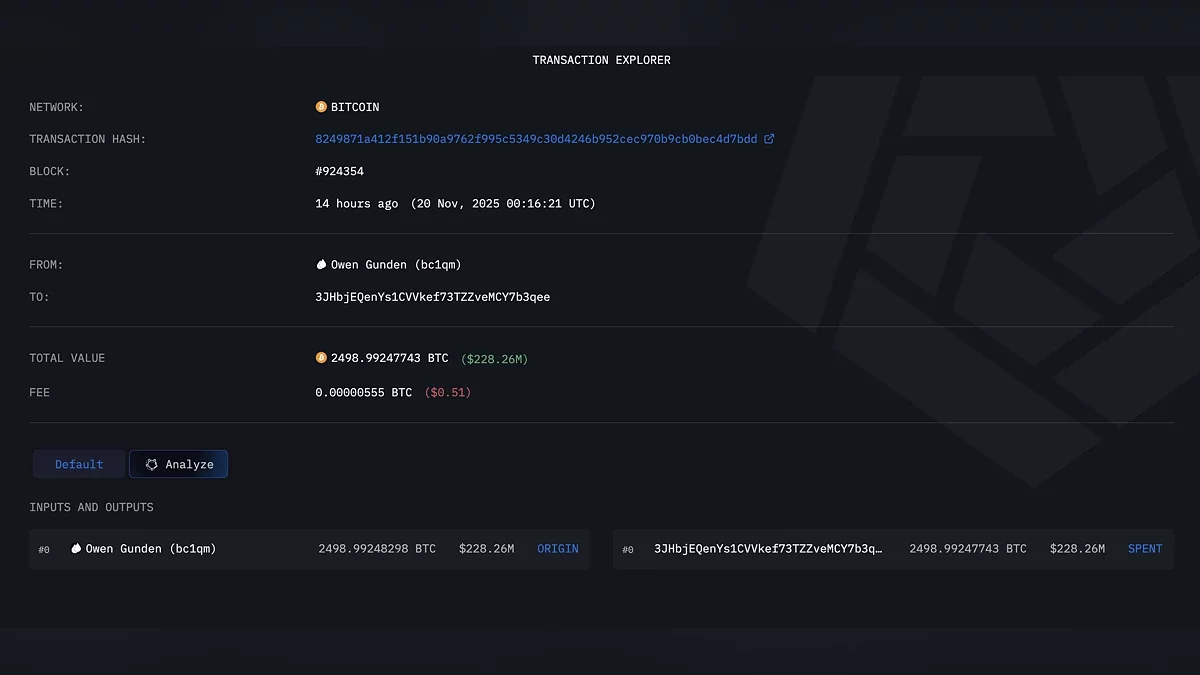Click the ORIGIN link on input #0

coord(558,549)
